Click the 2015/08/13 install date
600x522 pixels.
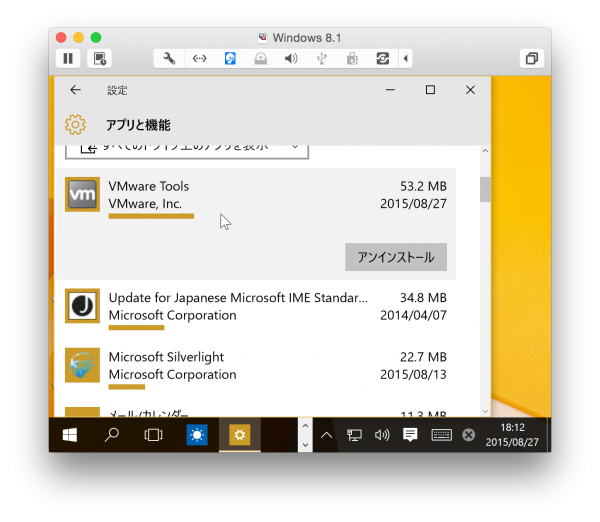[413, 375]
